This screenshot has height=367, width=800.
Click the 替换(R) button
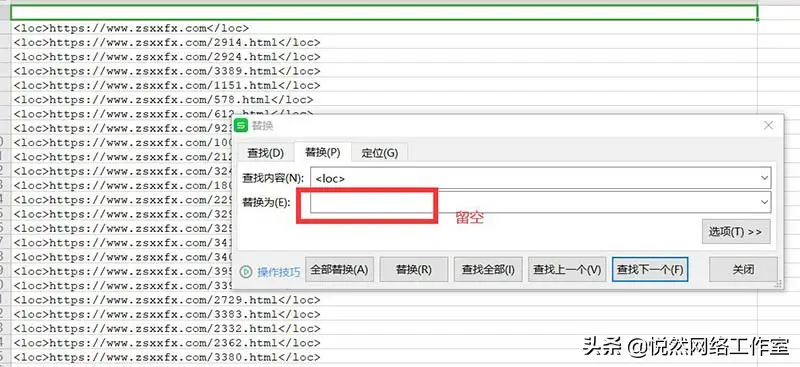[x=414, y=270]
